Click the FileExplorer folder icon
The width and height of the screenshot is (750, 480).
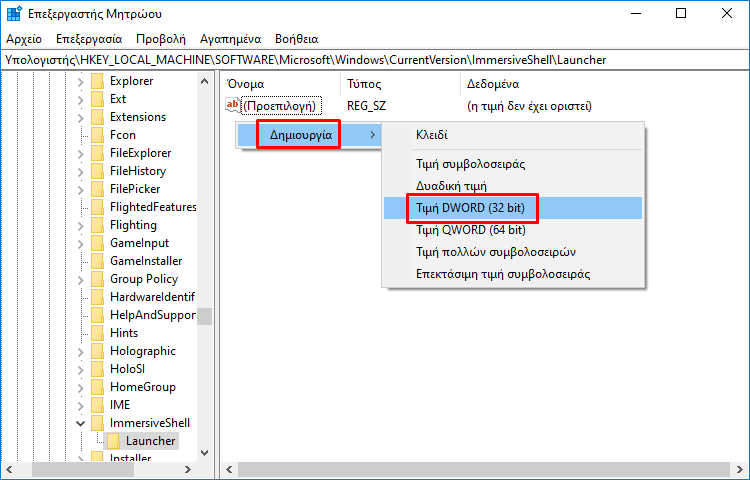[98, 153]
